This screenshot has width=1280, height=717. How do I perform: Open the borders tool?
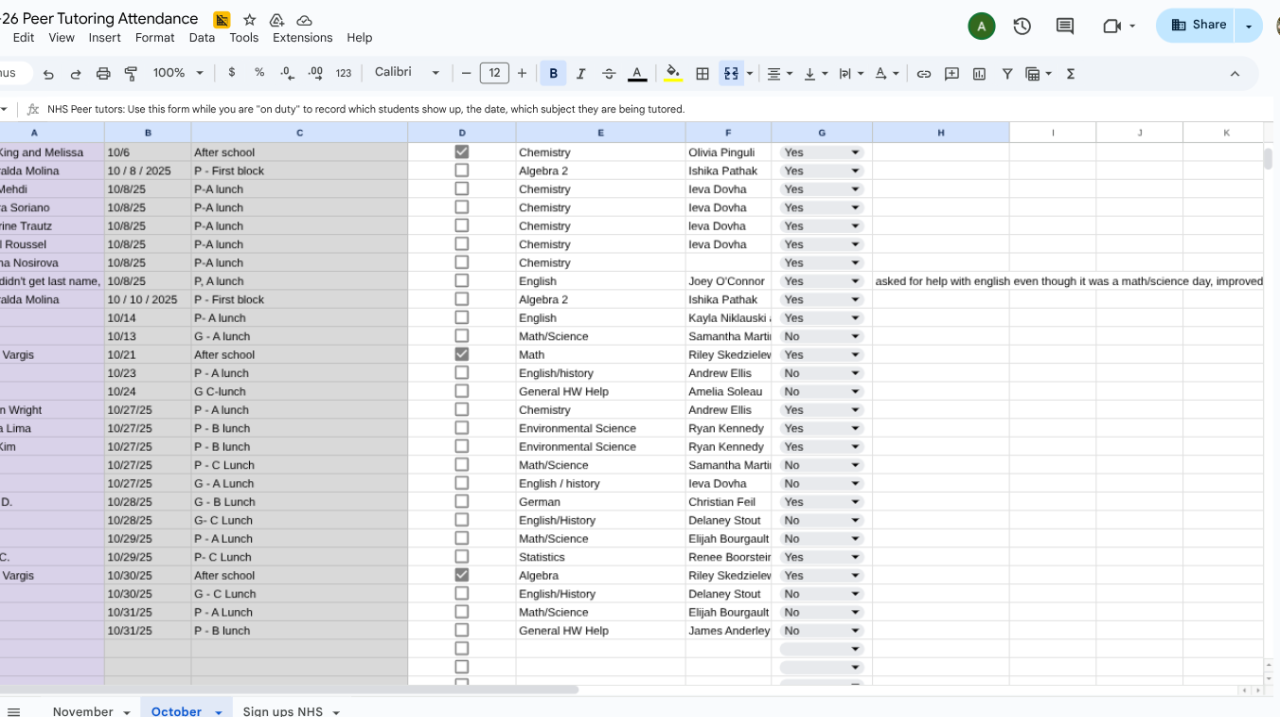click(703, 73)
